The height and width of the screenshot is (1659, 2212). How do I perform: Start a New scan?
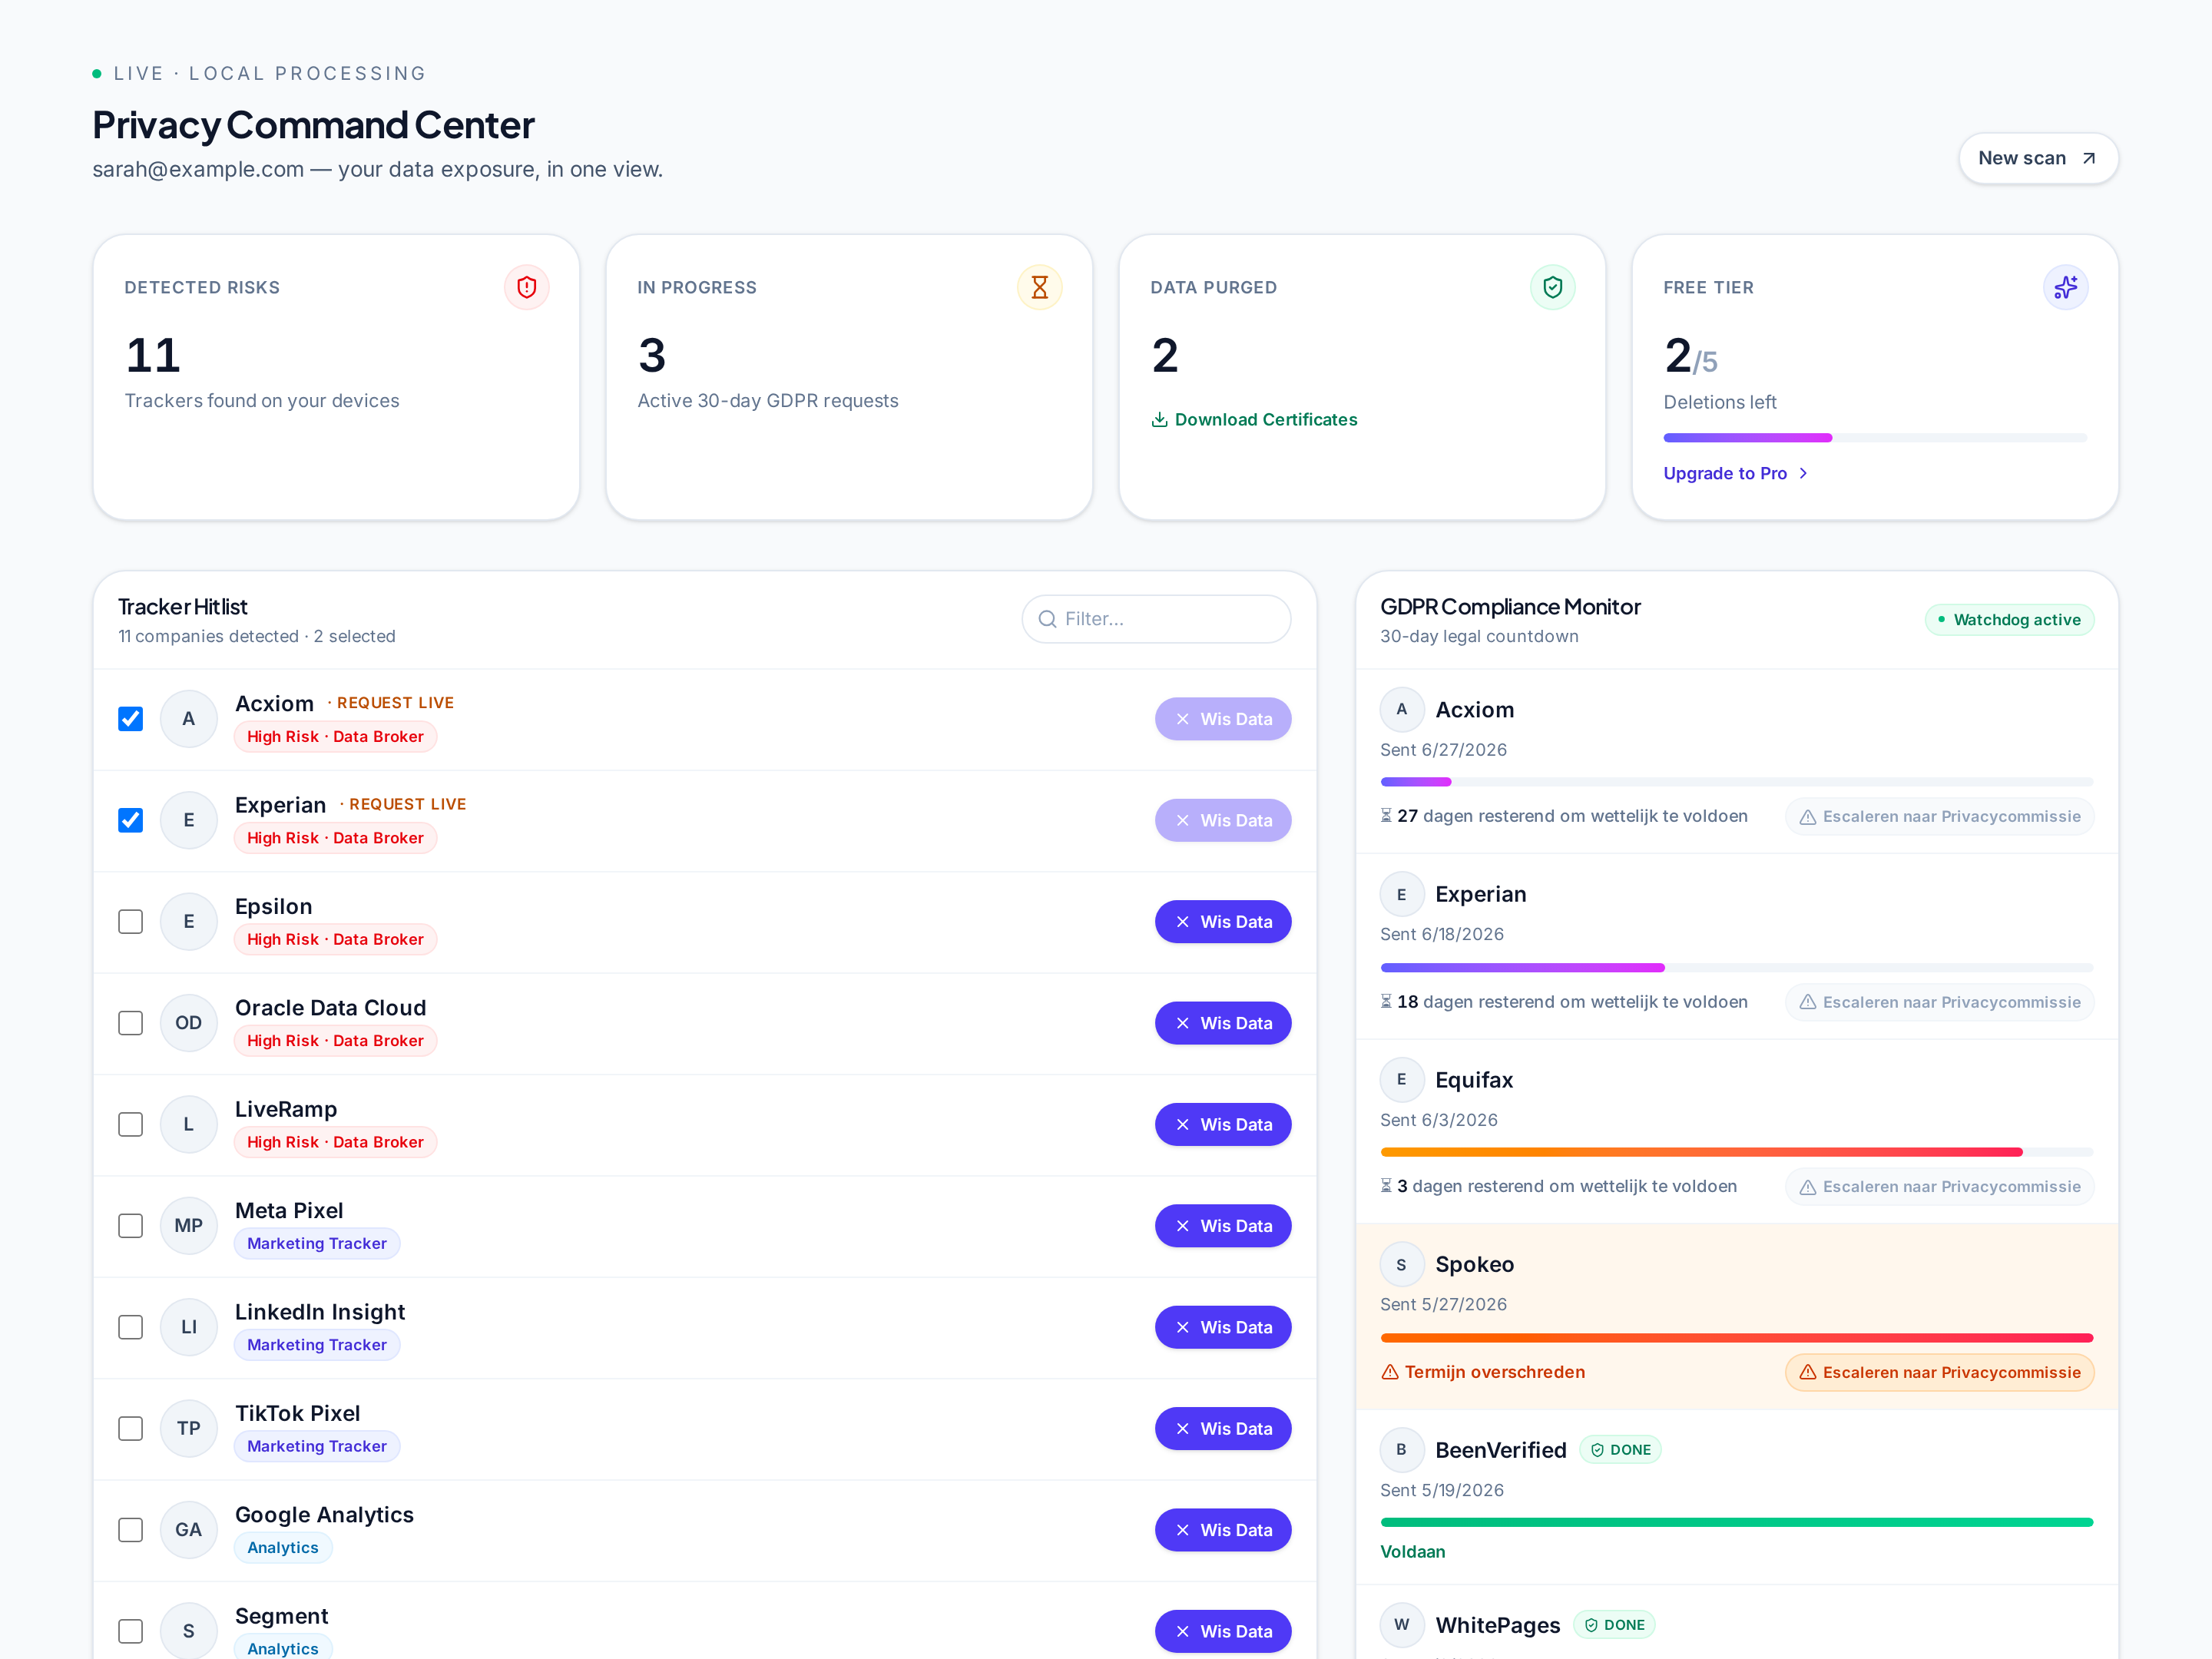pos(2038,158)
